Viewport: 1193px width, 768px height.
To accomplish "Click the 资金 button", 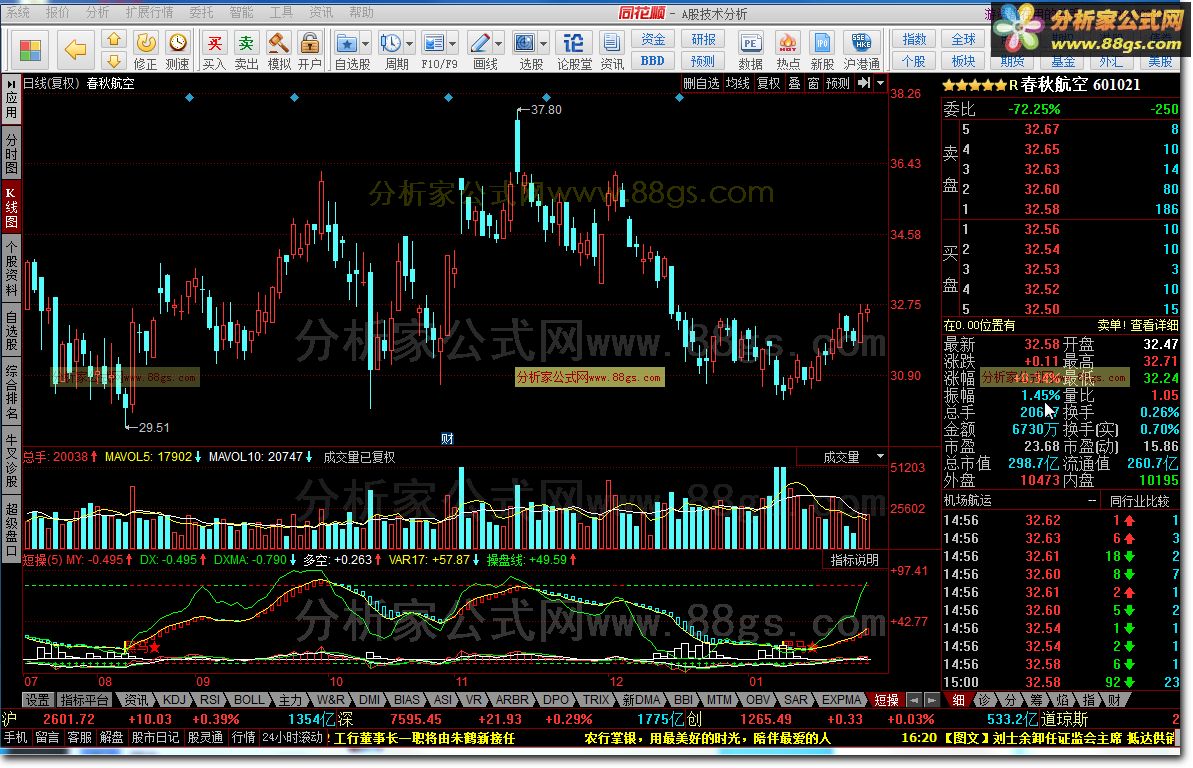I will pos(653,40).
